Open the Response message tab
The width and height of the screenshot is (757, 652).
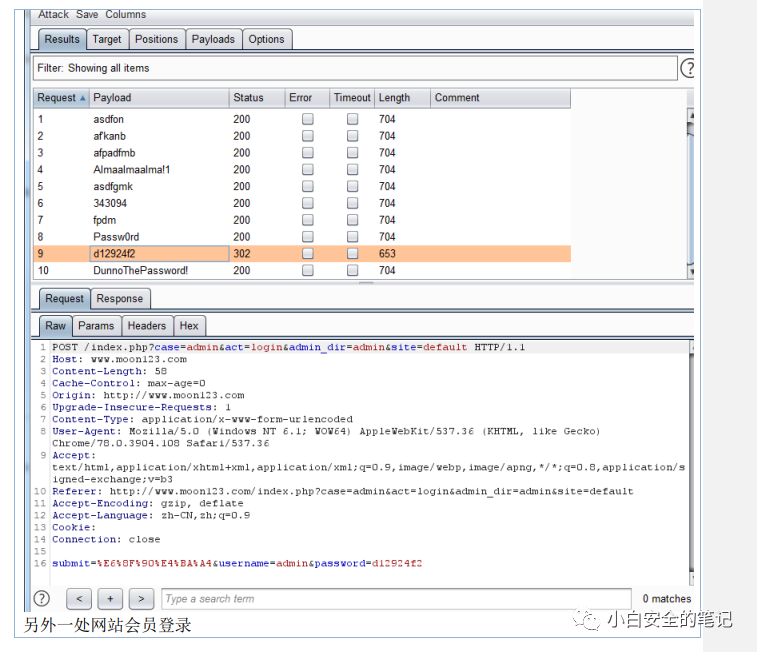pos(120,299)
